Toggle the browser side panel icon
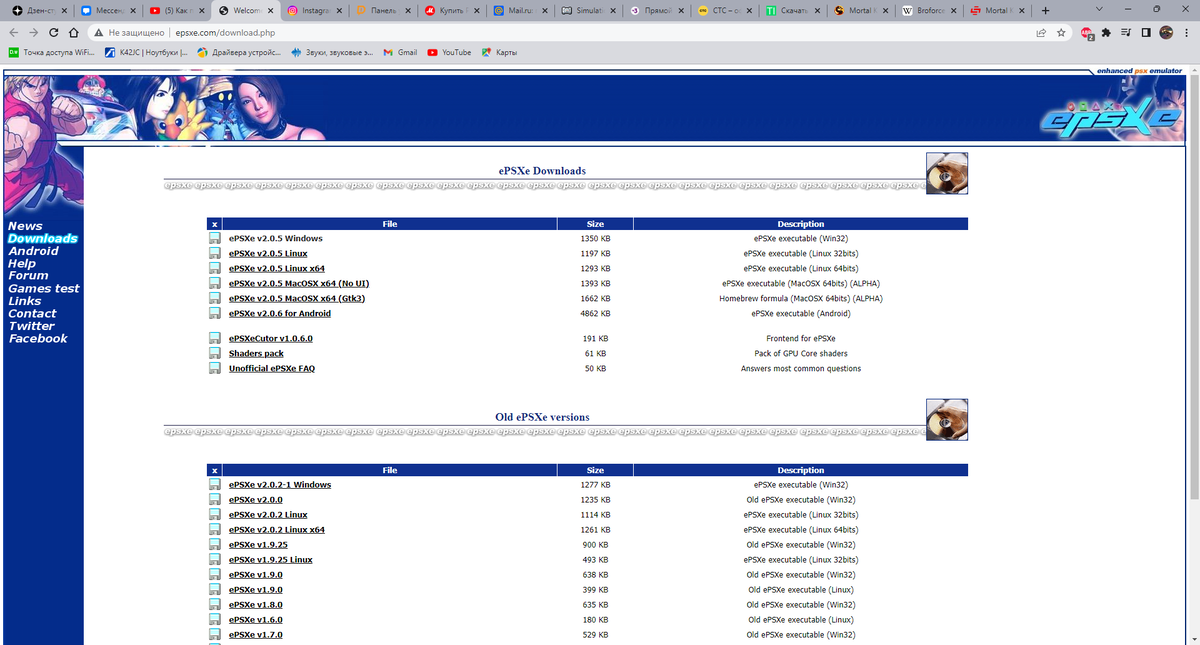The height and width of the screenshot is (645, 1200). point(1146,32)
